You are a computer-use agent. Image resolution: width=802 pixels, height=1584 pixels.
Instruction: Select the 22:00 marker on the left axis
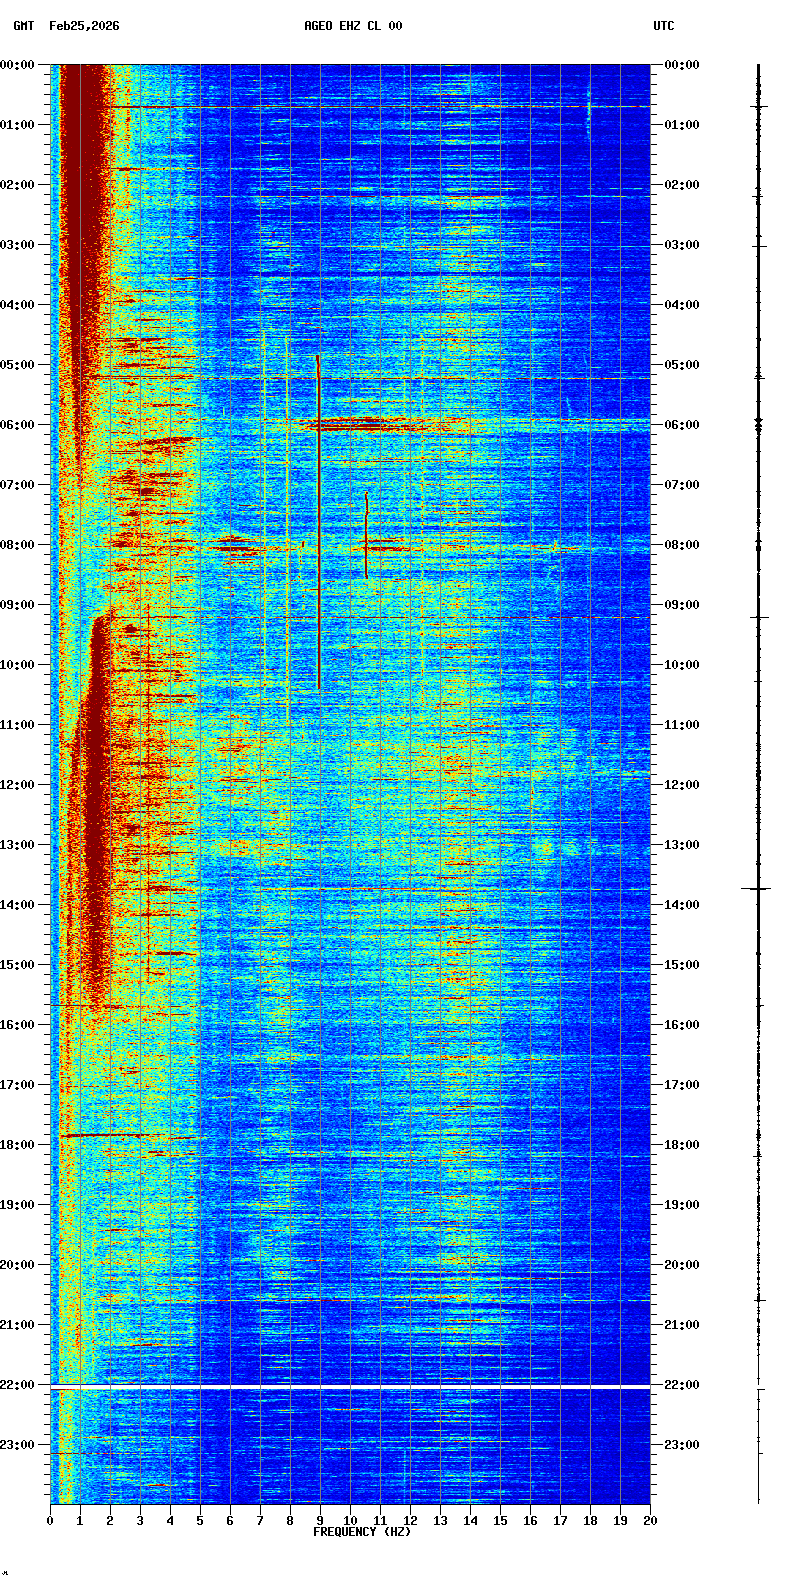coord(18,1385)
